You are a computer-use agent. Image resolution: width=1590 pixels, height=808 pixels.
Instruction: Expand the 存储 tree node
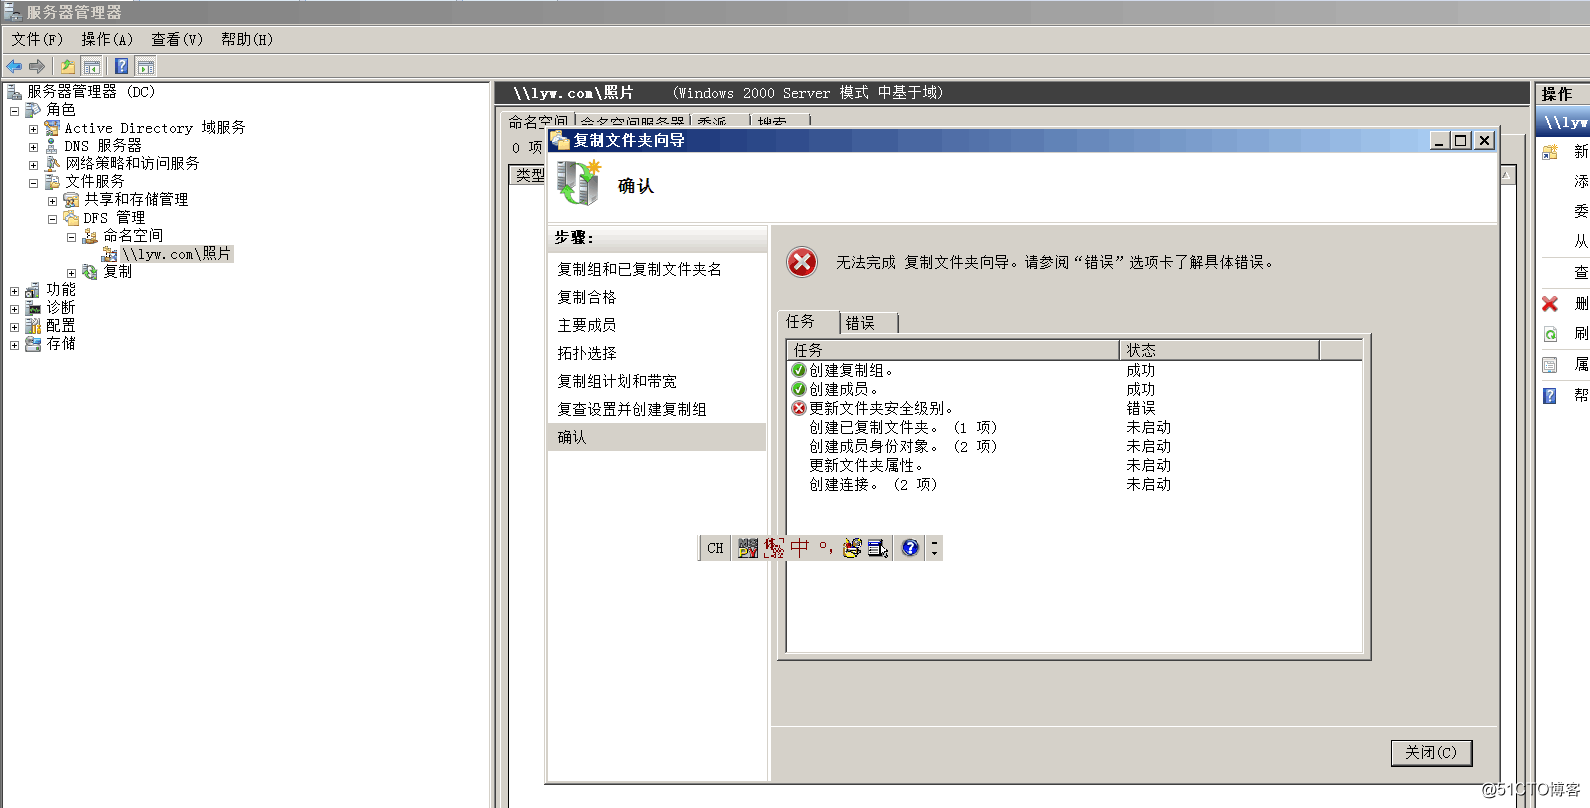tap(15, 345)
